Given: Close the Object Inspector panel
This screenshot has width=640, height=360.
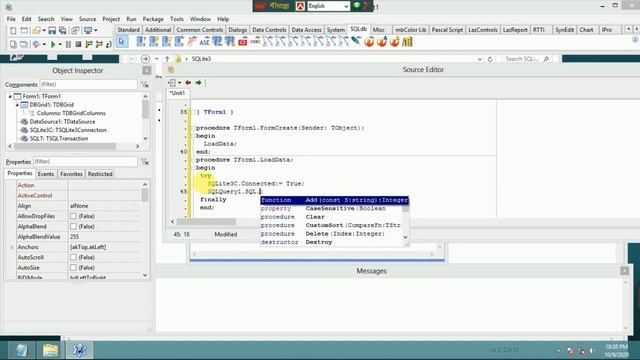Looking at the screenshot, I should [147, 71].
